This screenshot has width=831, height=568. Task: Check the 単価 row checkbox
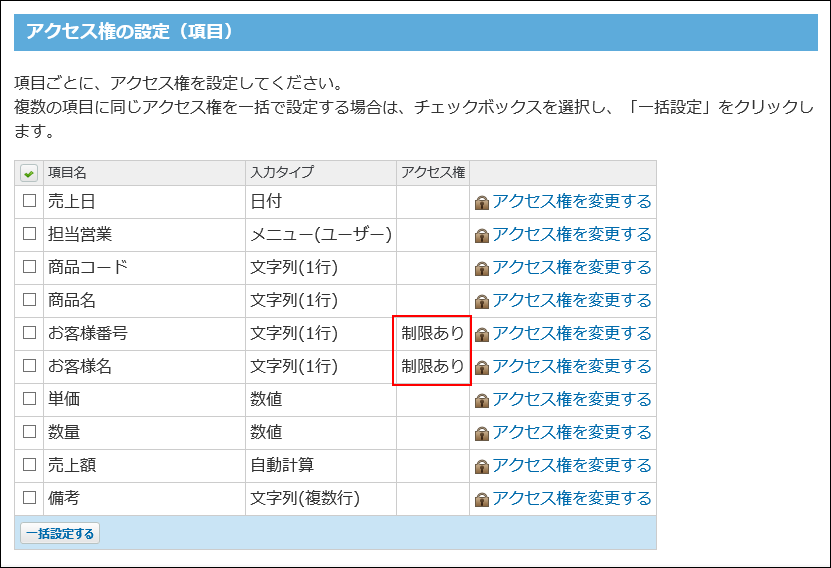coord(29,398)
